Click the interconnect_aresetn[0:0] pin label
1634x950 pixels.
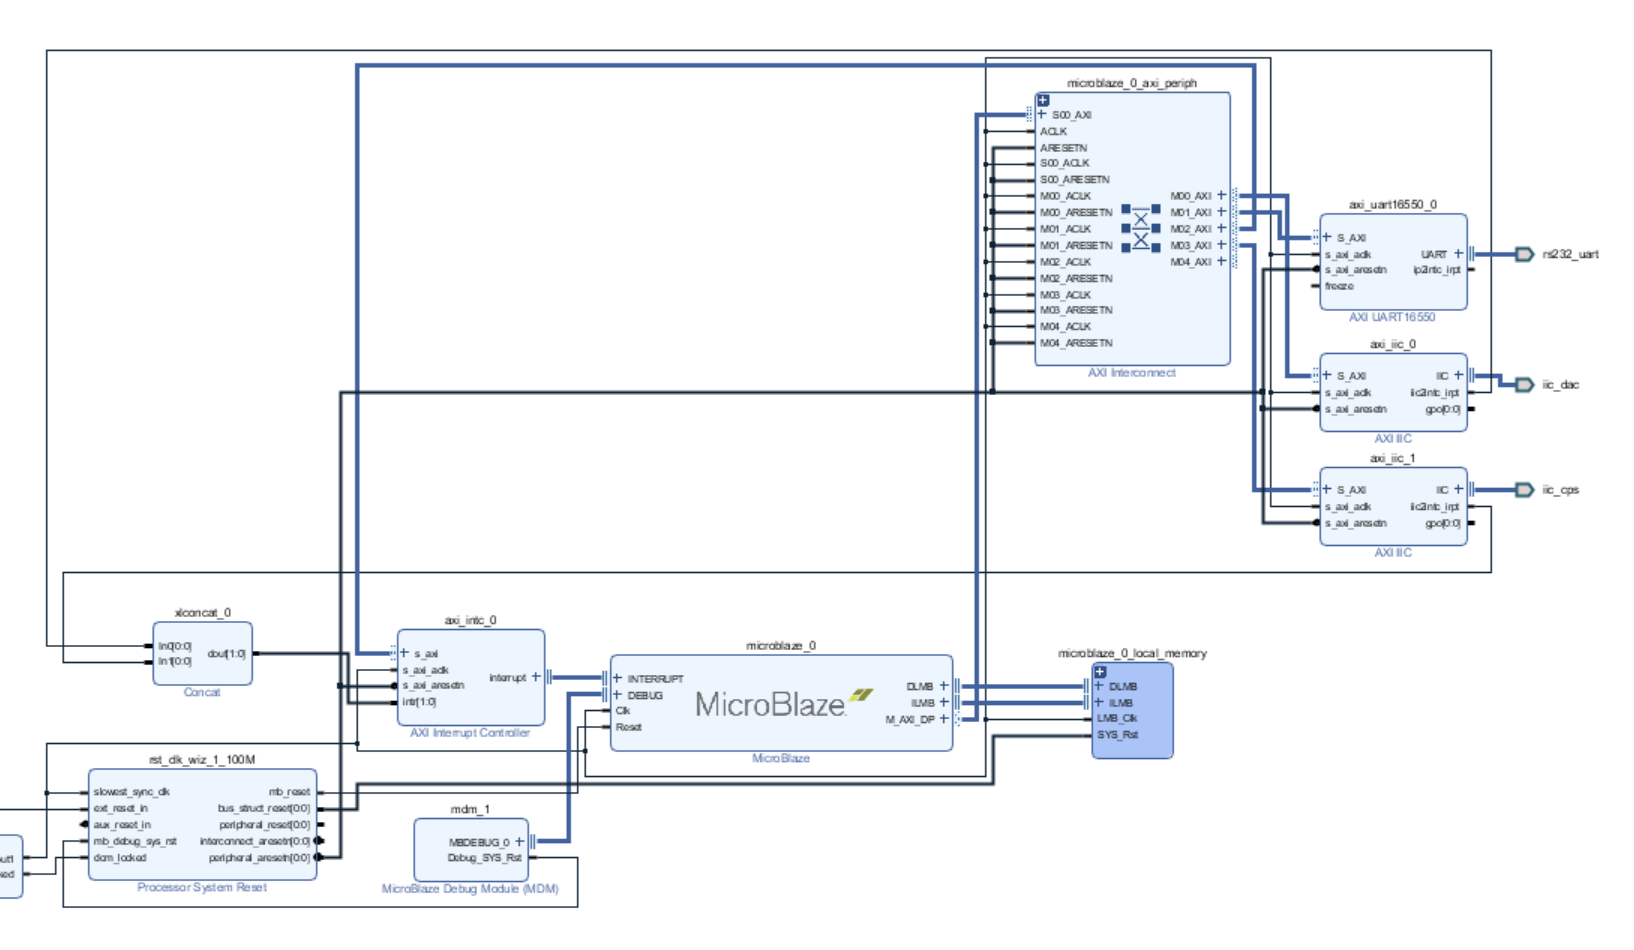[x=255, y=841]
